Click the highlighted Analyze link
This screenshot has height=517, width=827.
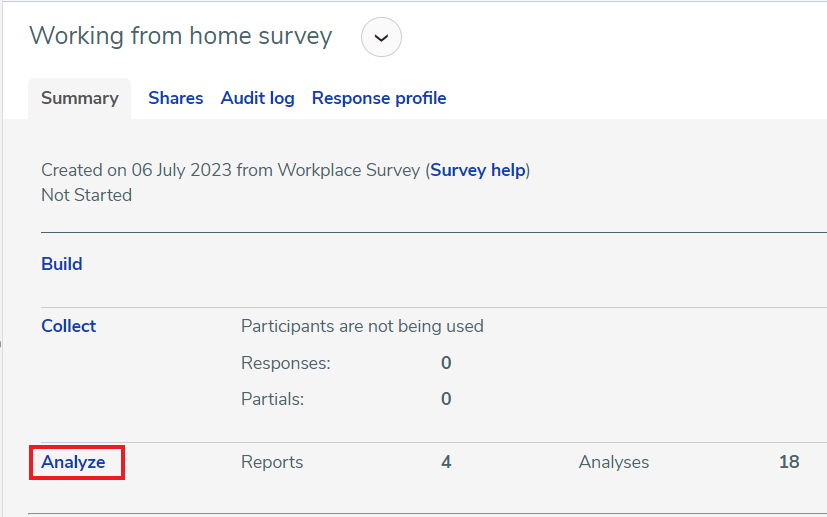(73, 462)
